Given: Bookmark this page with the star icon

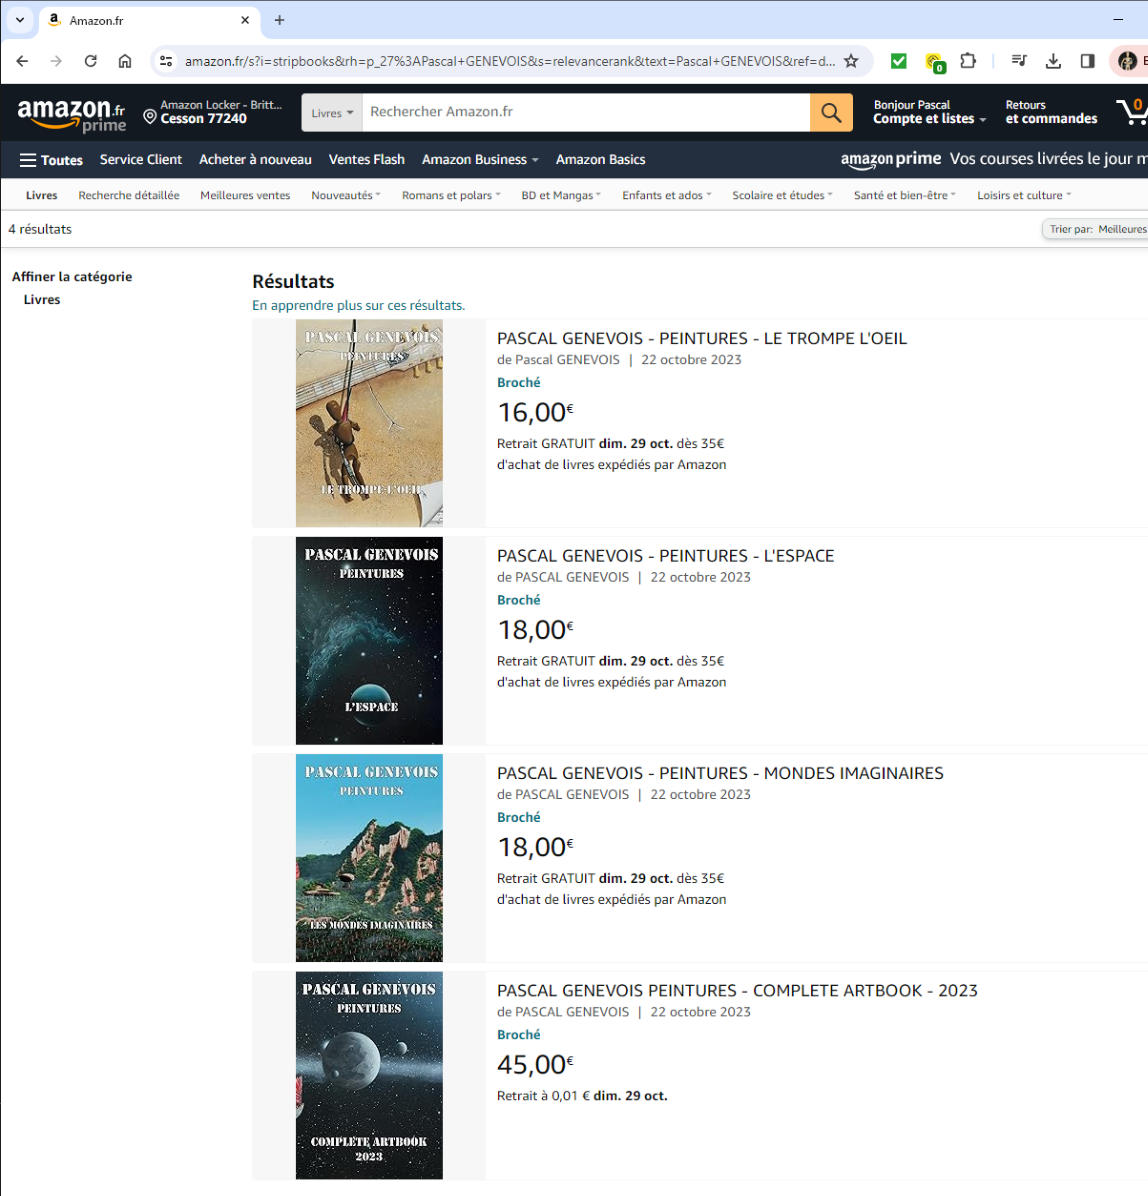Looking at the screenshot, I should click(851, 61).
